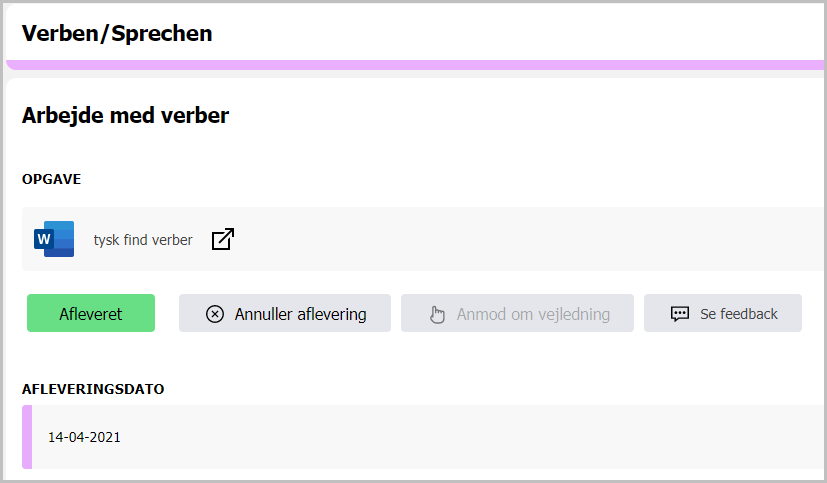Click the purple accent stripe beside the date
Image resolution: width=827 pixels, height=483 pixels.
[x=27, y=437]
